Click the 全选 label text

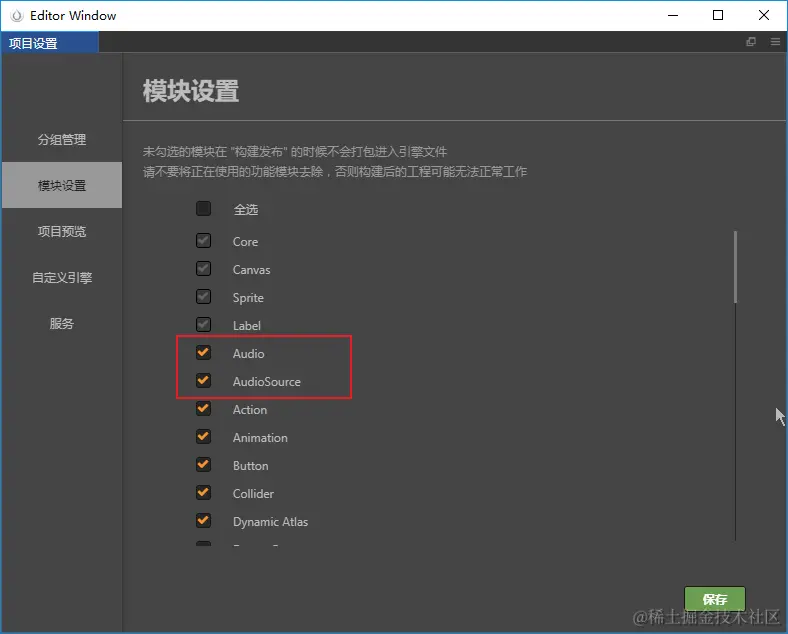(246, 209)
